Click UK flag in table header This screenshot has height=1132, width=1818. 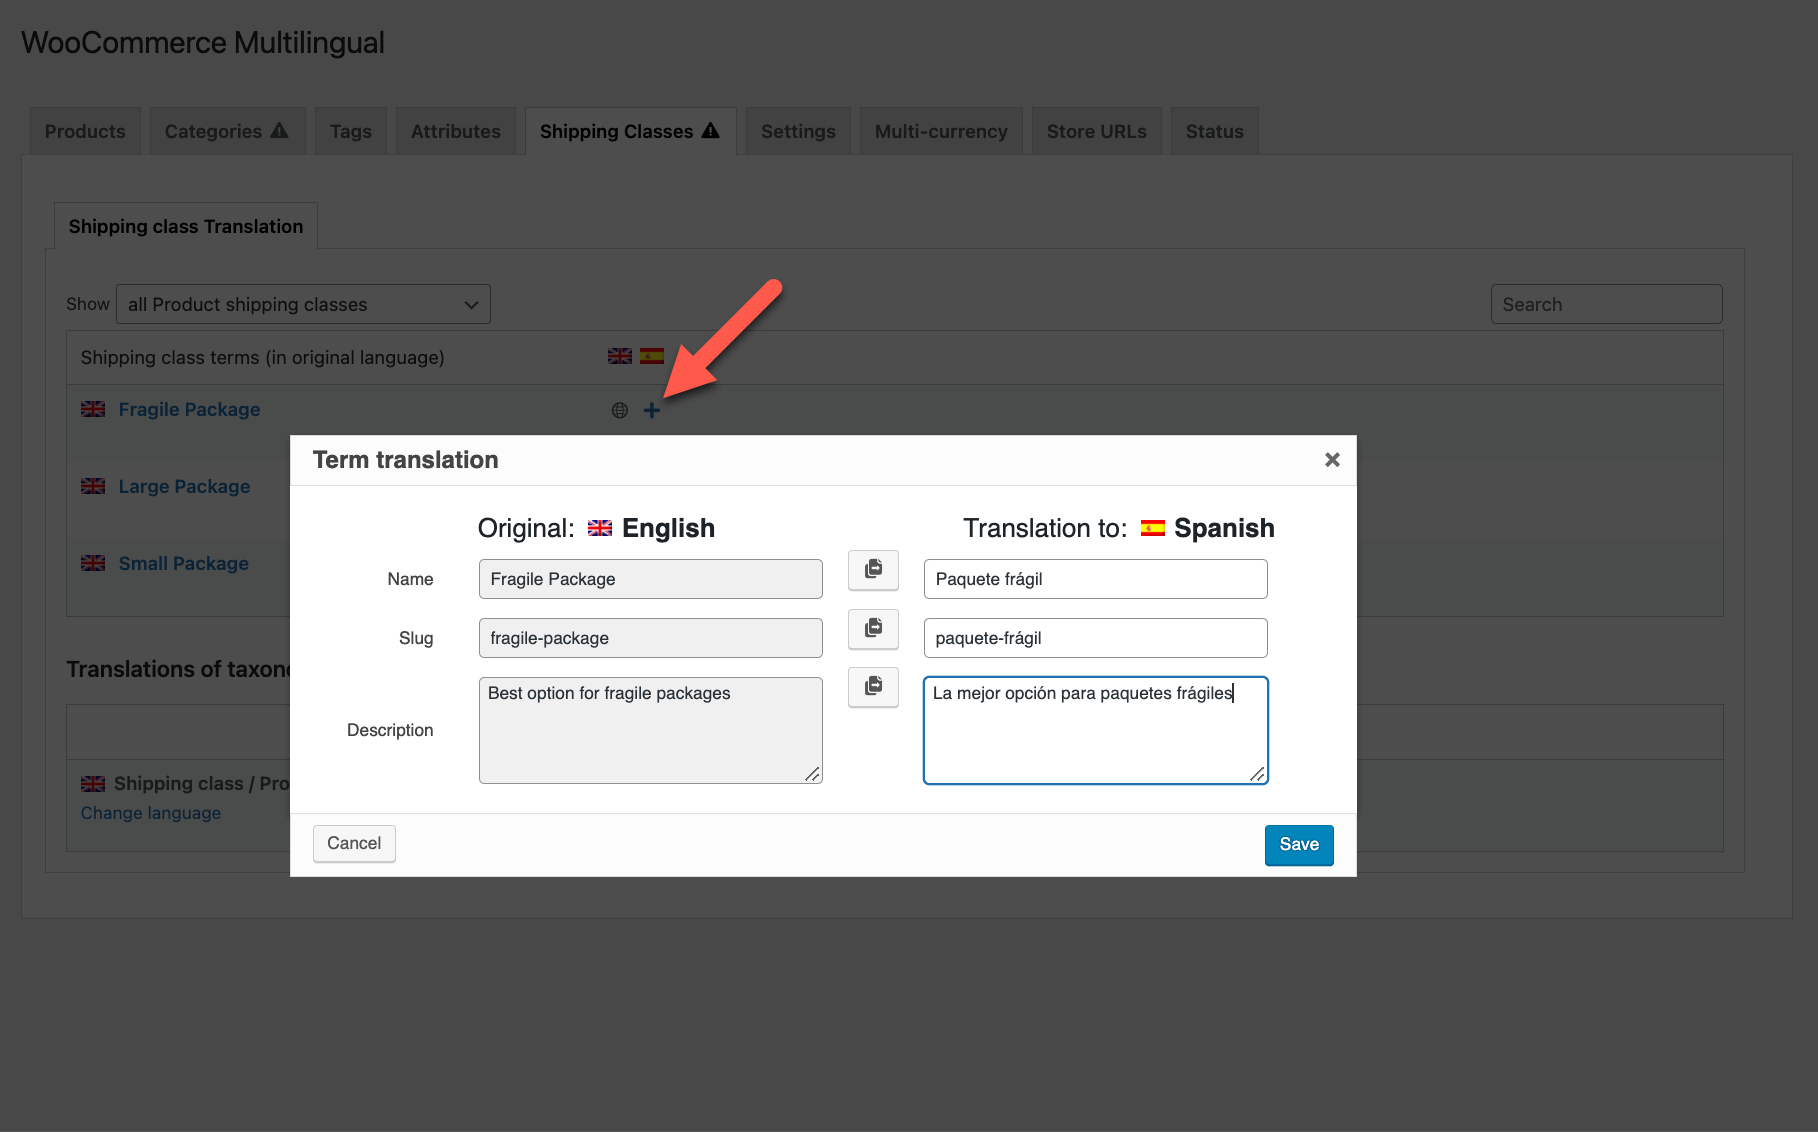(620, 356)
